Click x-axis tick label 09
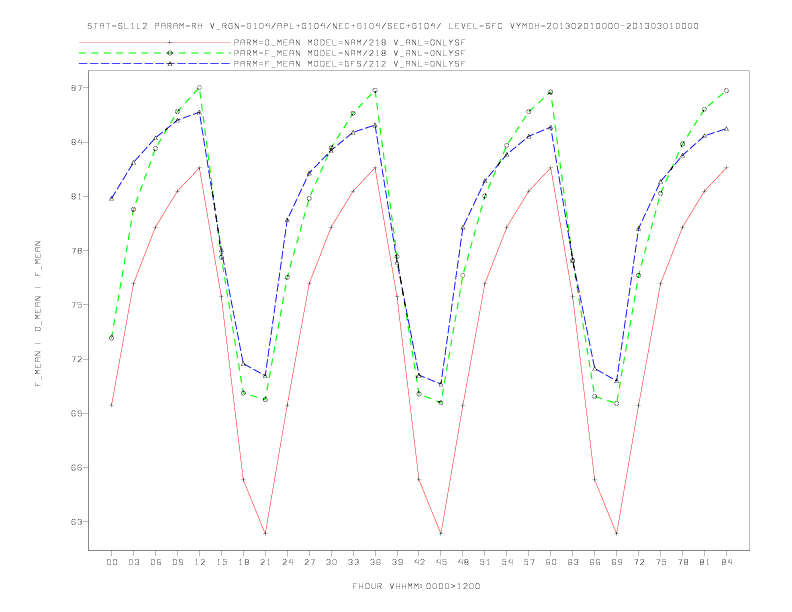The width and height of the screenshot is (792, 612). 177,562
